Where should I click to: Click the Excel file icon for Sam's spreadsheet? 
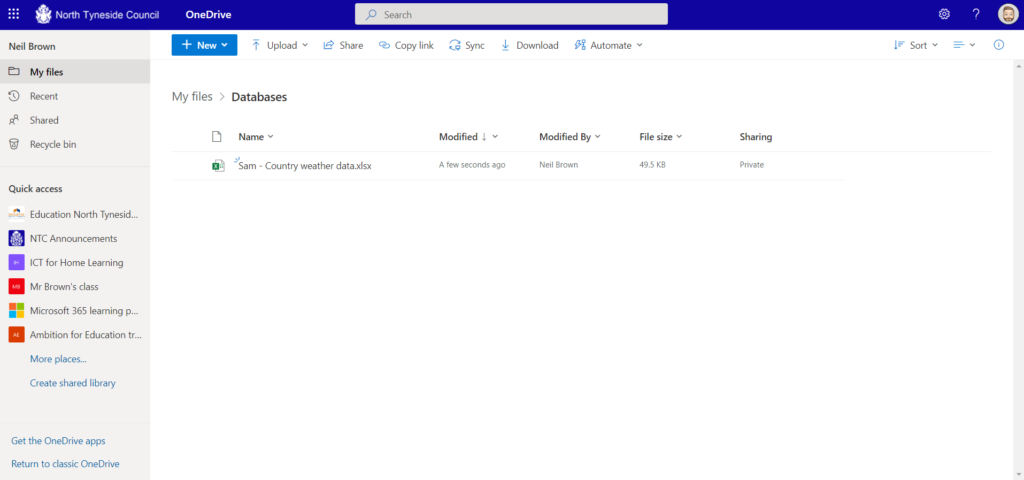point(218,165)
